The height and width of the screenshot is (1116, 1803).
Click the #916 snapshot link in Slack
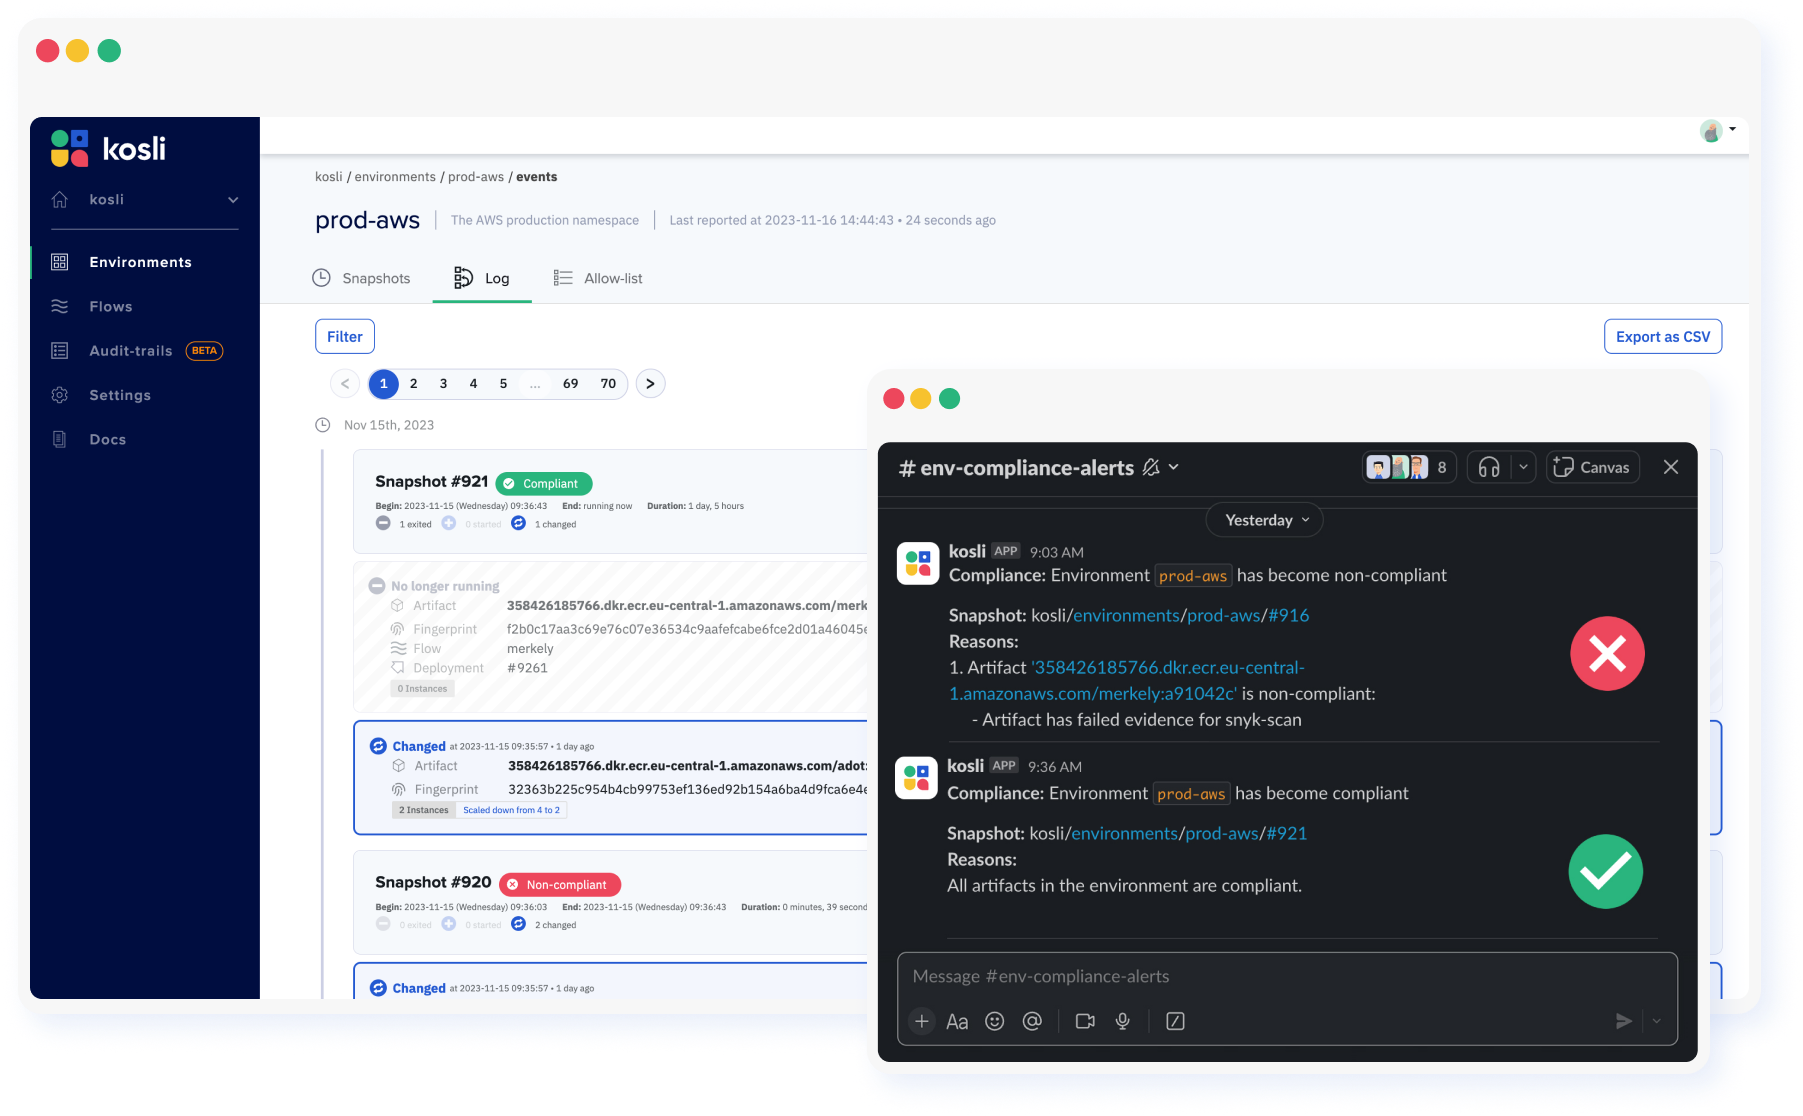[1289, 615]
